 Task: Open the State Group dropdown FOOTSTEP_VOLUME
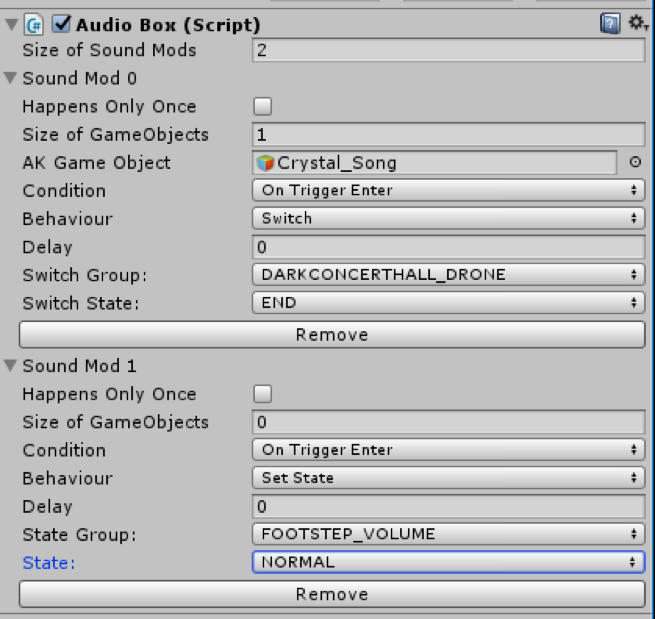tap(449, 534)
